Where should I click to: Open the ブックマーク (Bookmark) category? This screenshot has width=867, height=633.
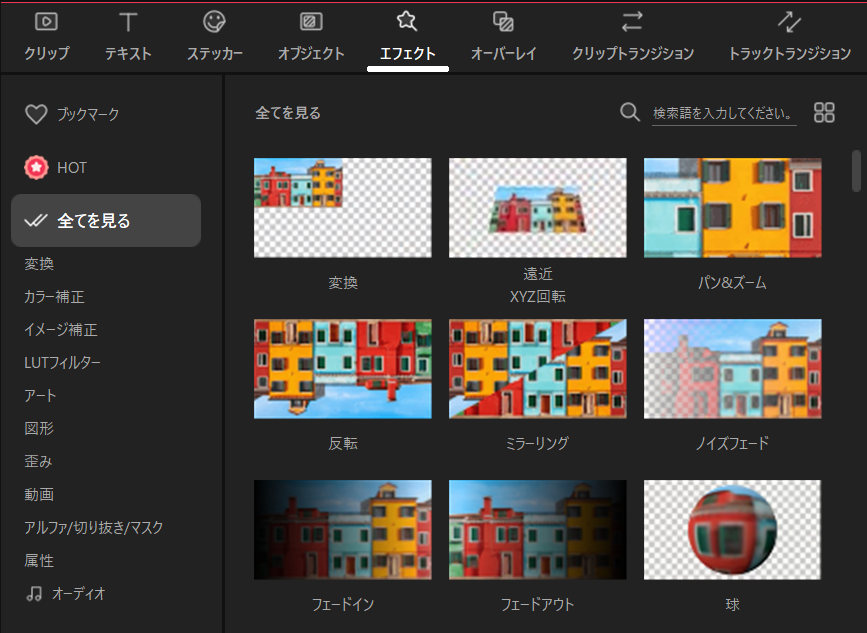72,115
